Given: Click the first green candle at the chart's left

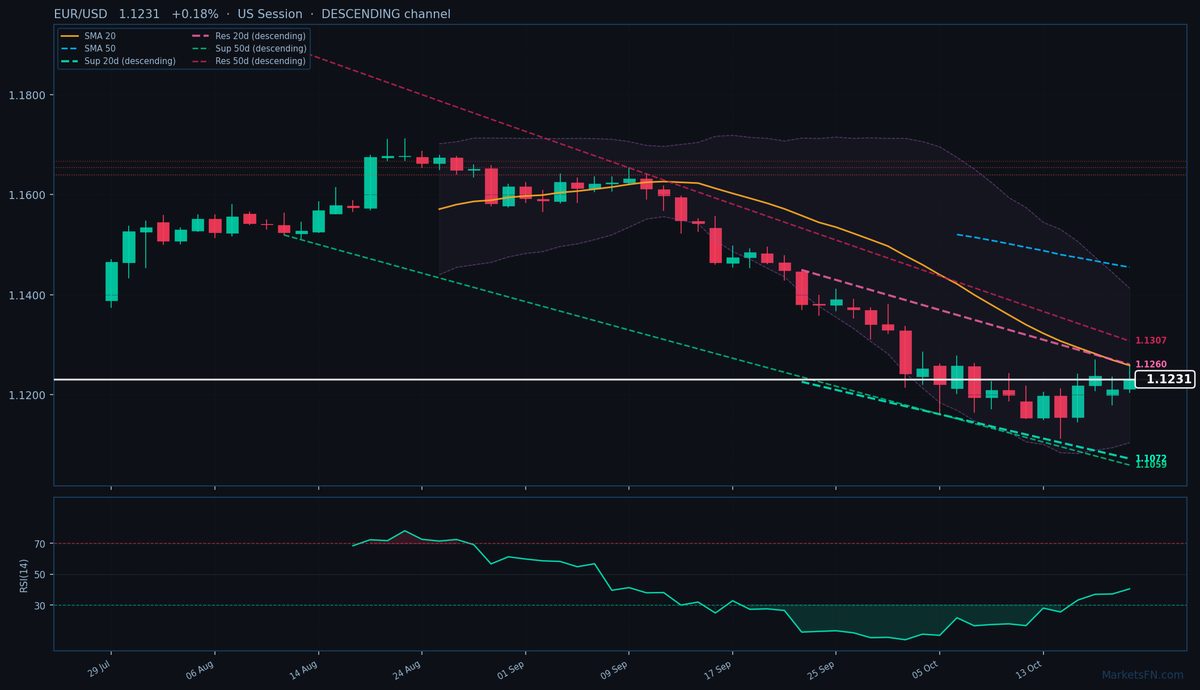Looking at the screenshot, I should (111, 281).
